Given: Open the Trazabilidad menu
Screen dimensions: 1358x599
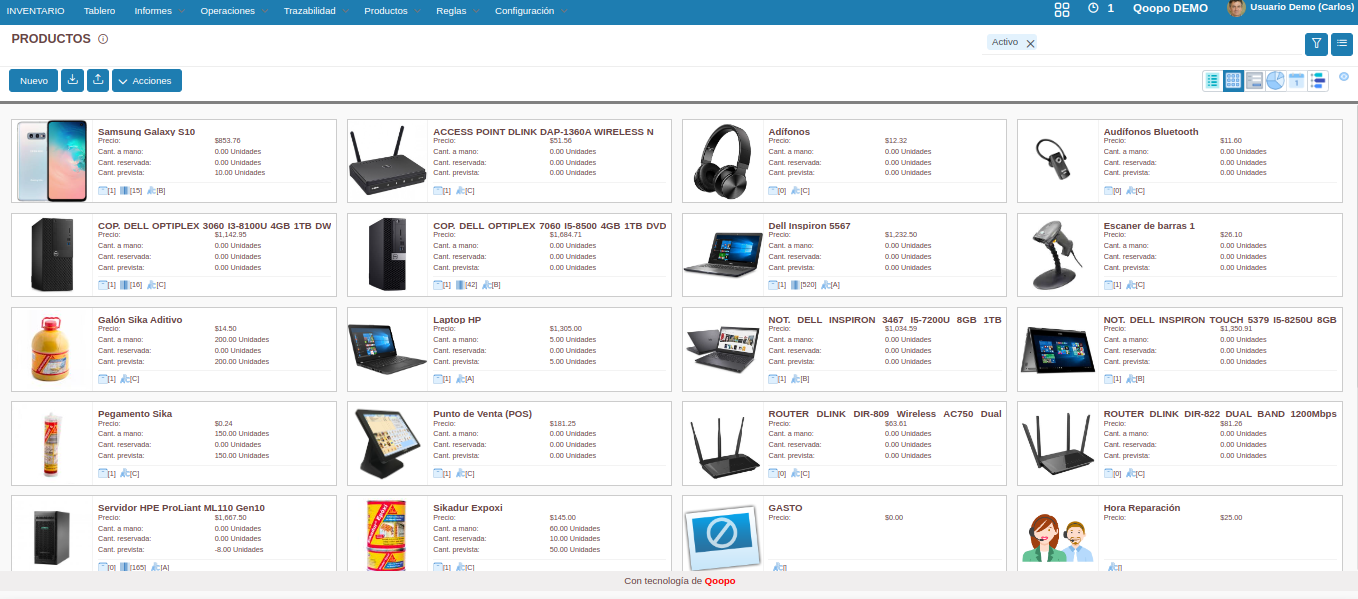Looking at the screenshot, I should tap(315, 10).
